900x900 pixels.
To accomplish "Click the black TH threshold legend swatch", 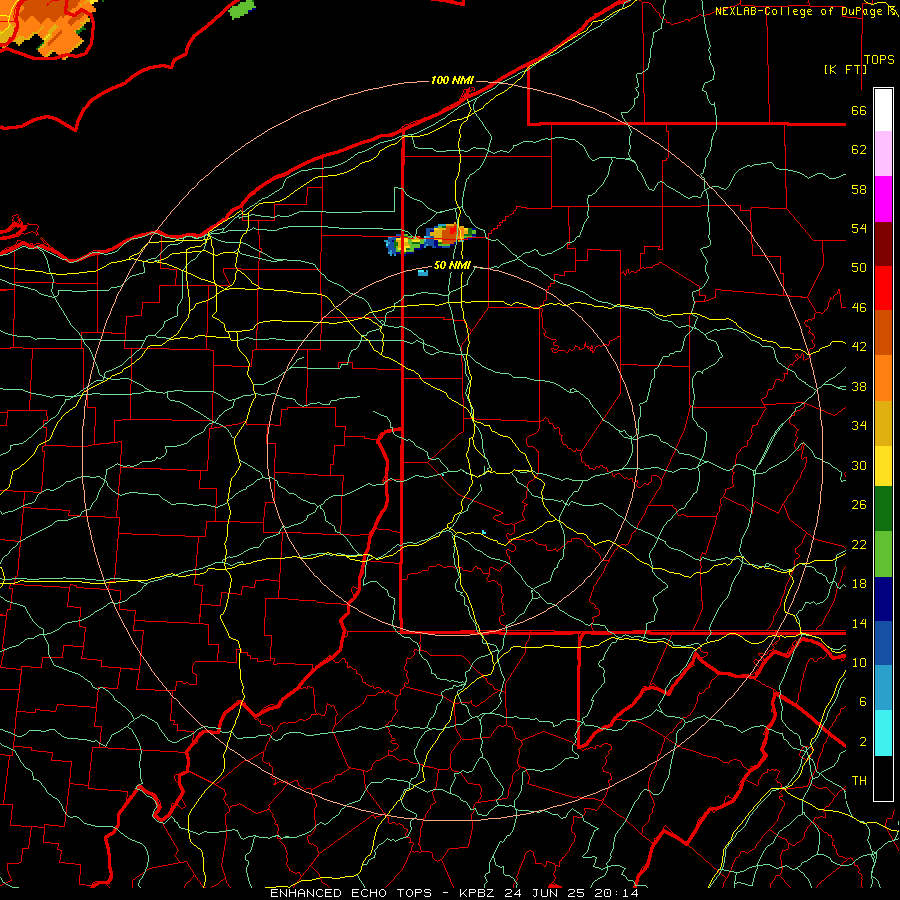I will (883, 778).
